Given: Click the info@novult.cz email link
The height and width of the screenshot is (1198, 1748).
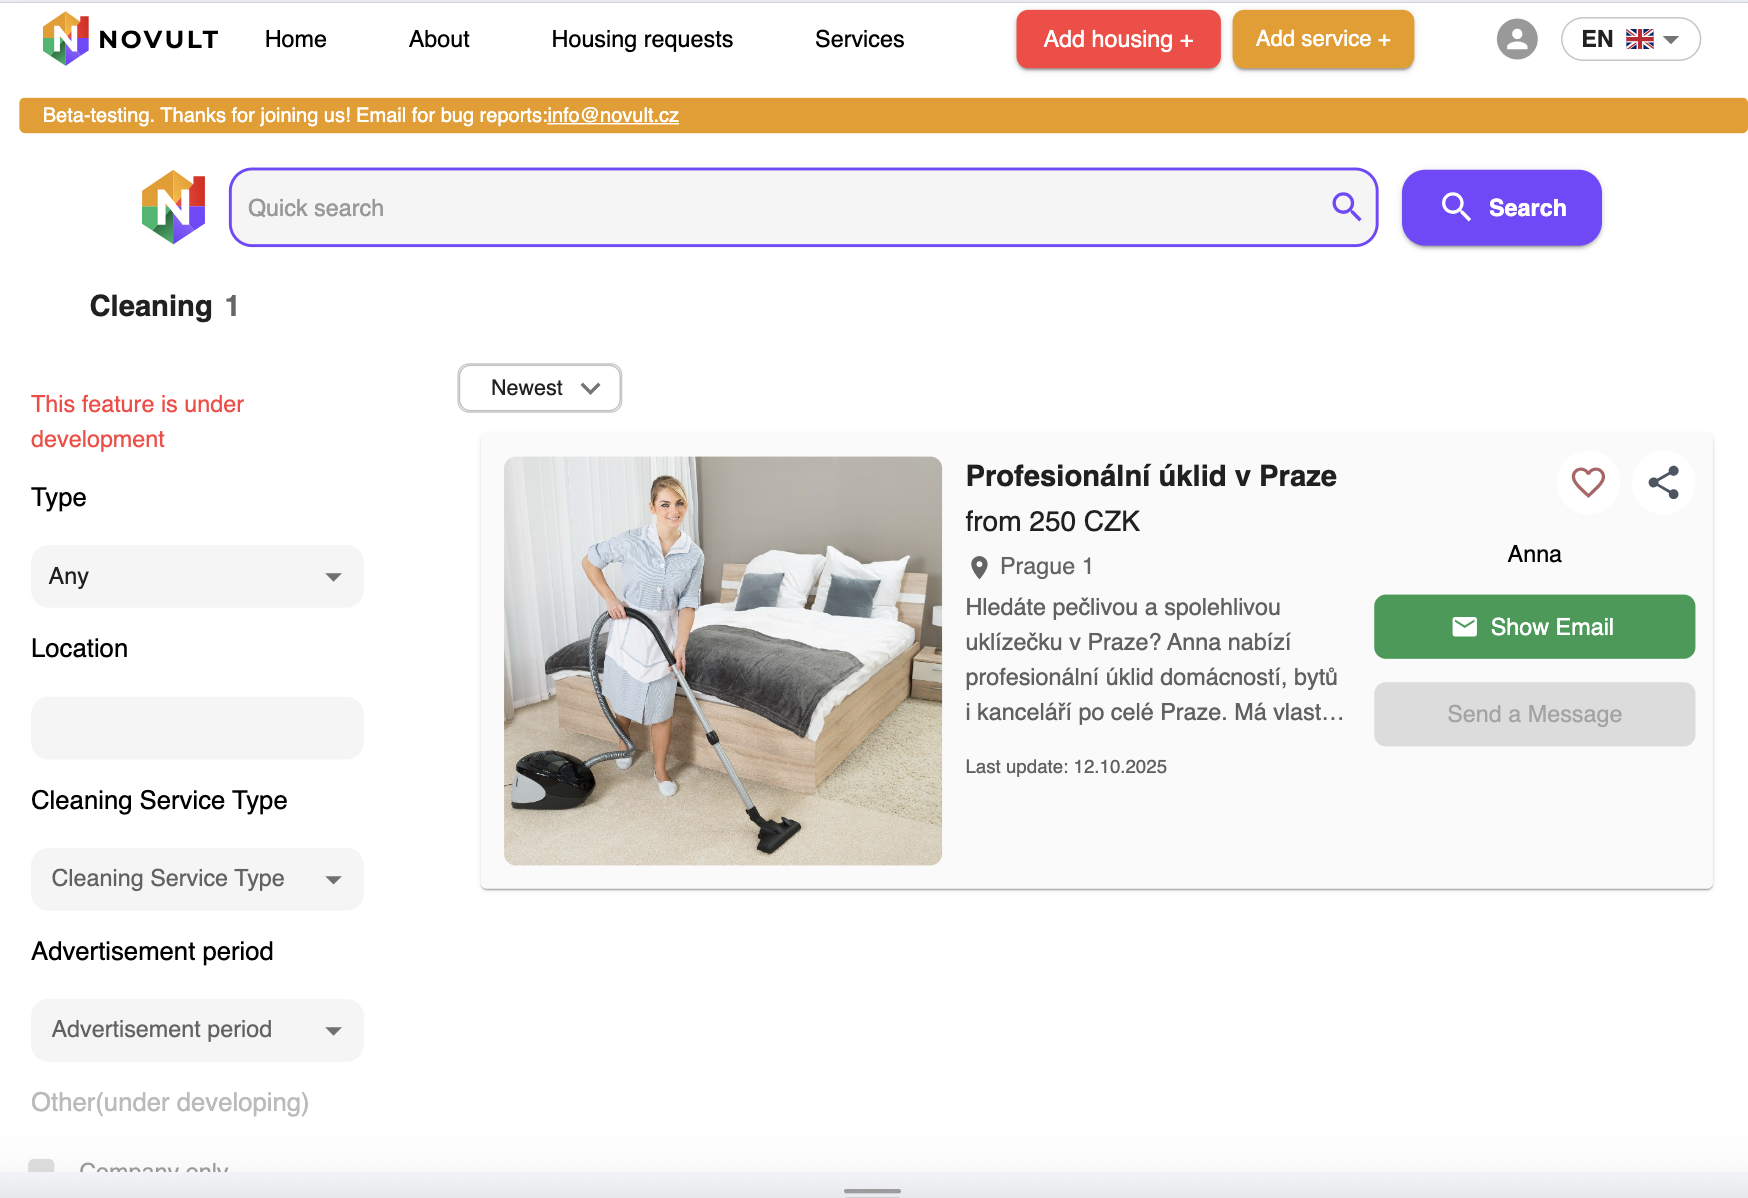Looking at the screenshot, I should pos(612,115).
